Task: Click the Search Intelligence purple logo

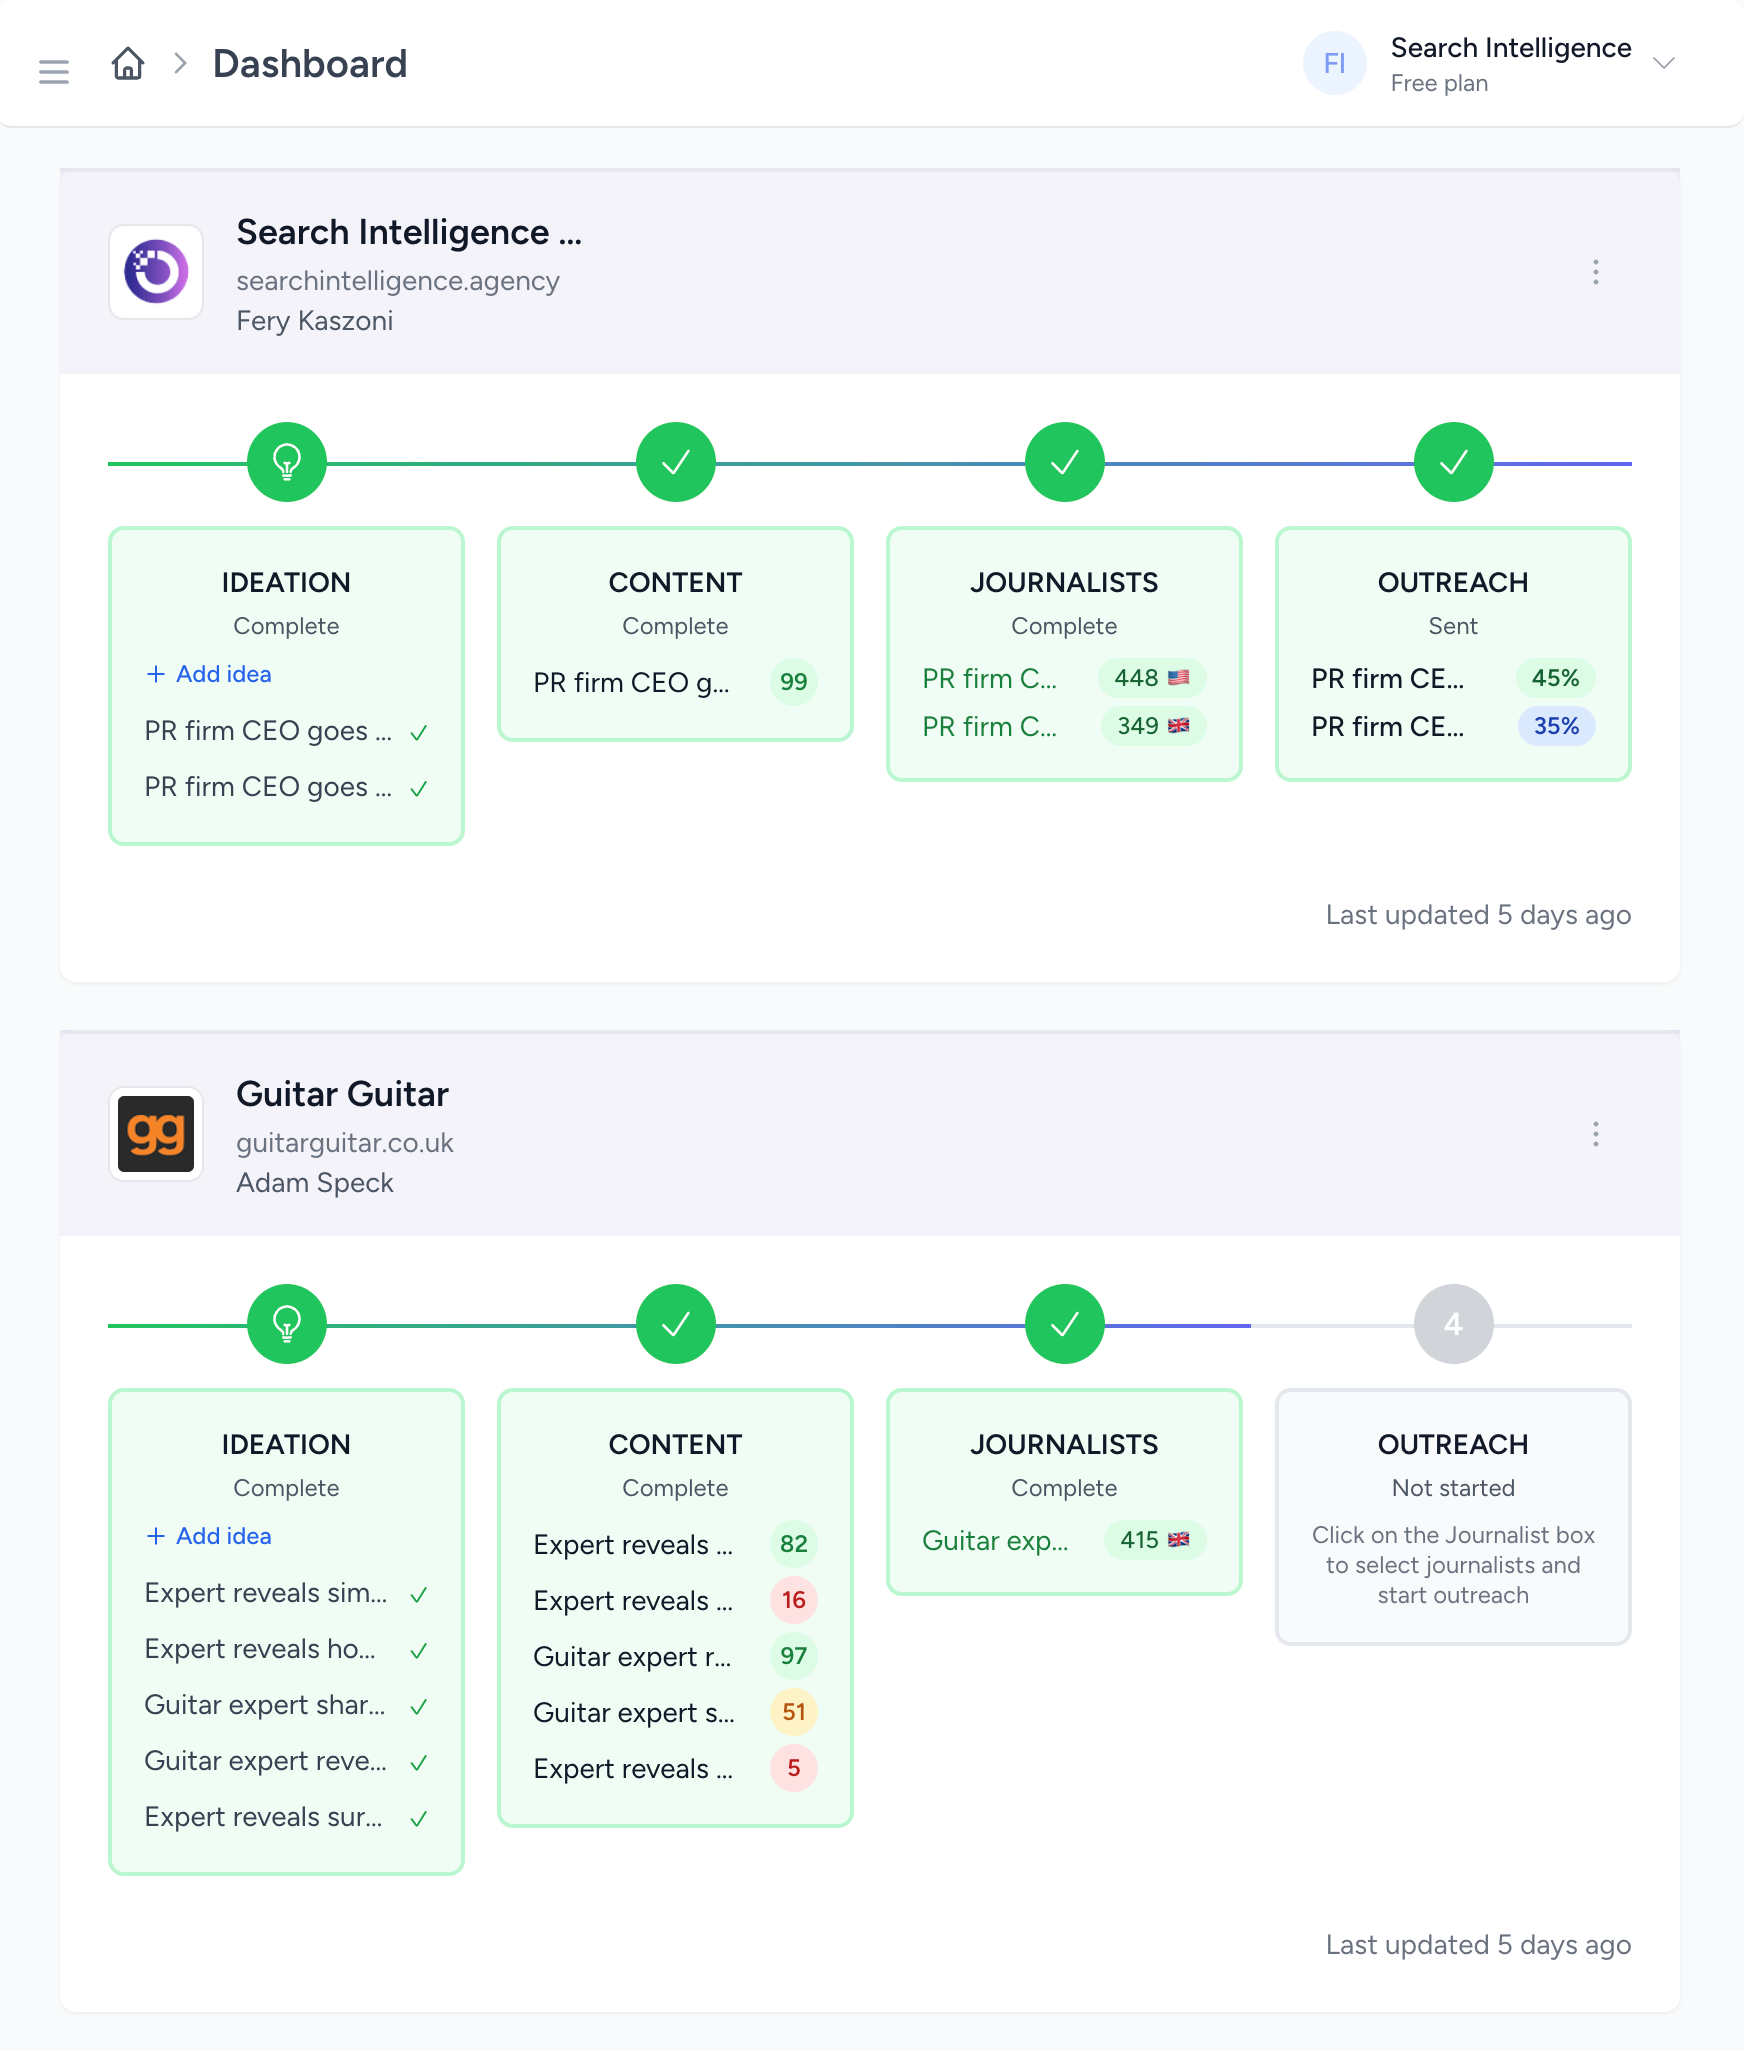Action: pos(156,272)
